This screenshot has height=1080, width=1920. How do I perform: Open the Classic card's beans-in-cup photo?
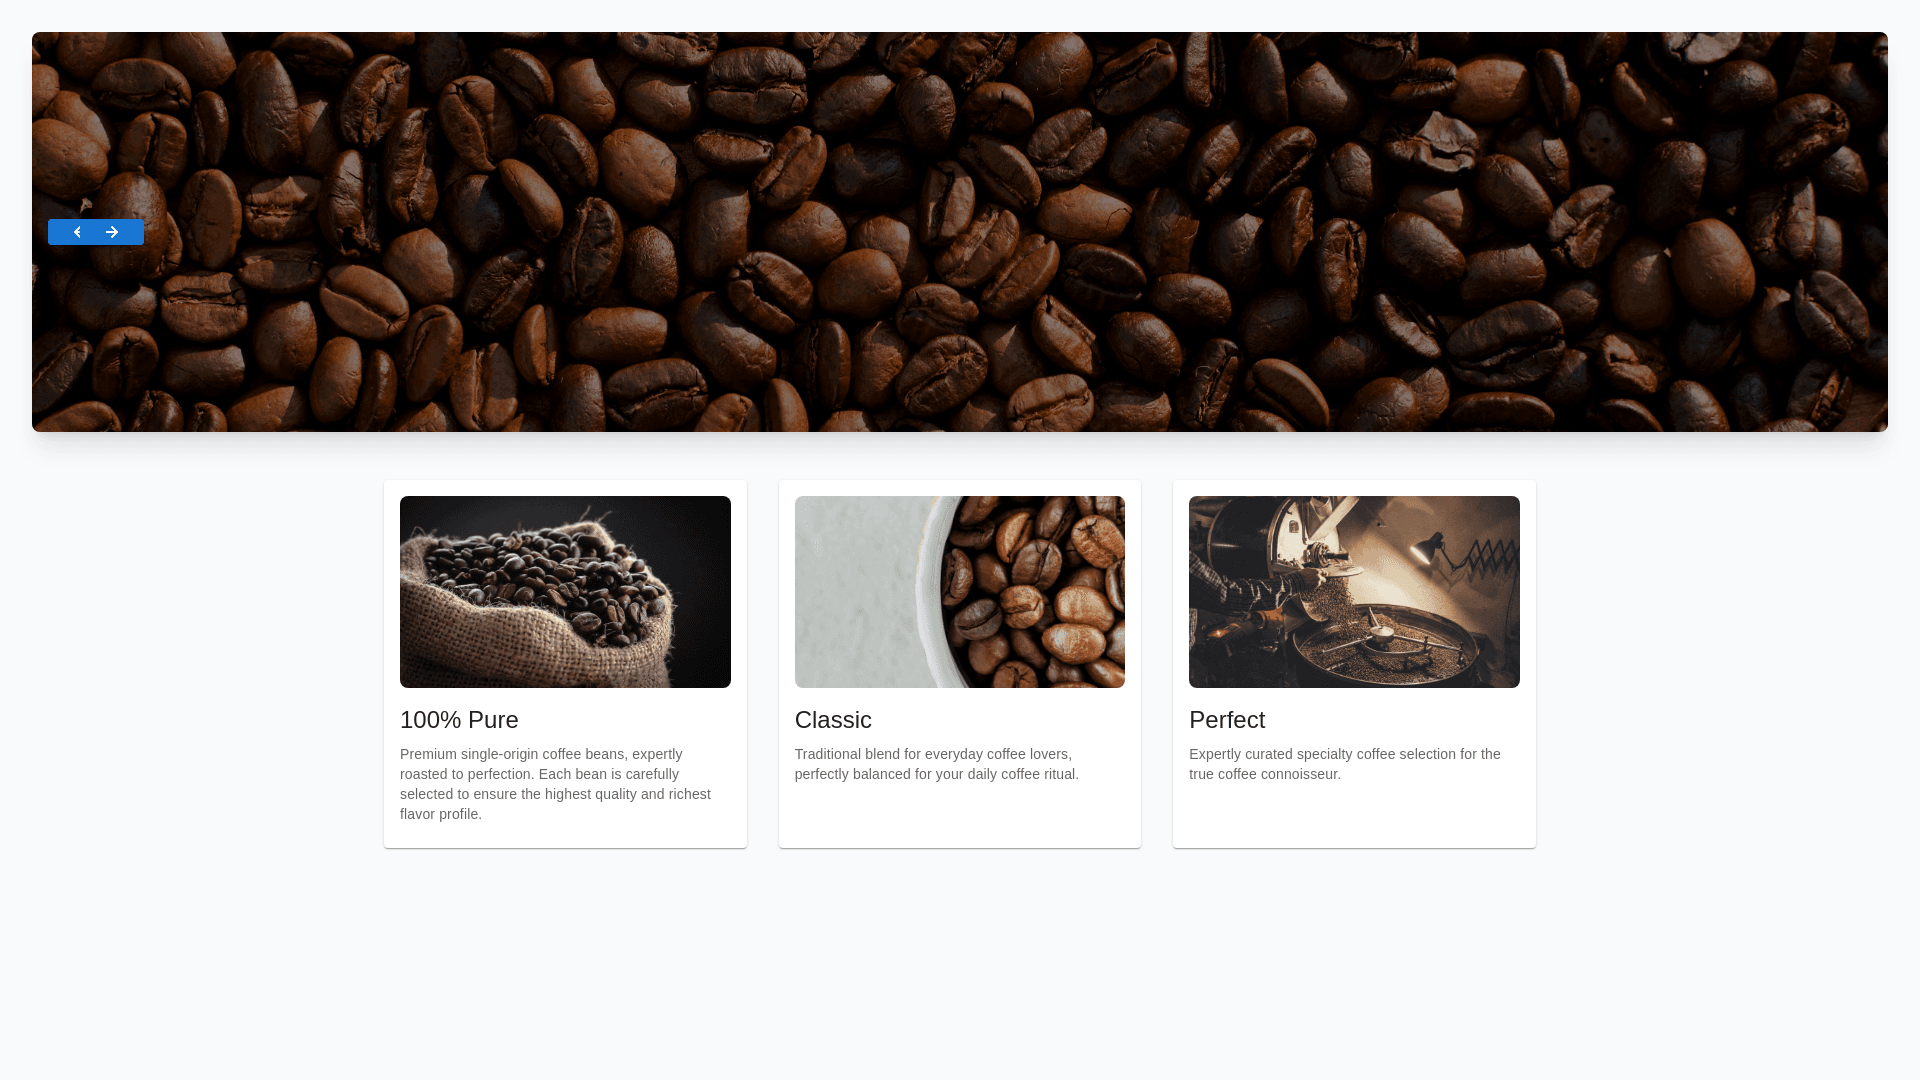coord(960,592)
